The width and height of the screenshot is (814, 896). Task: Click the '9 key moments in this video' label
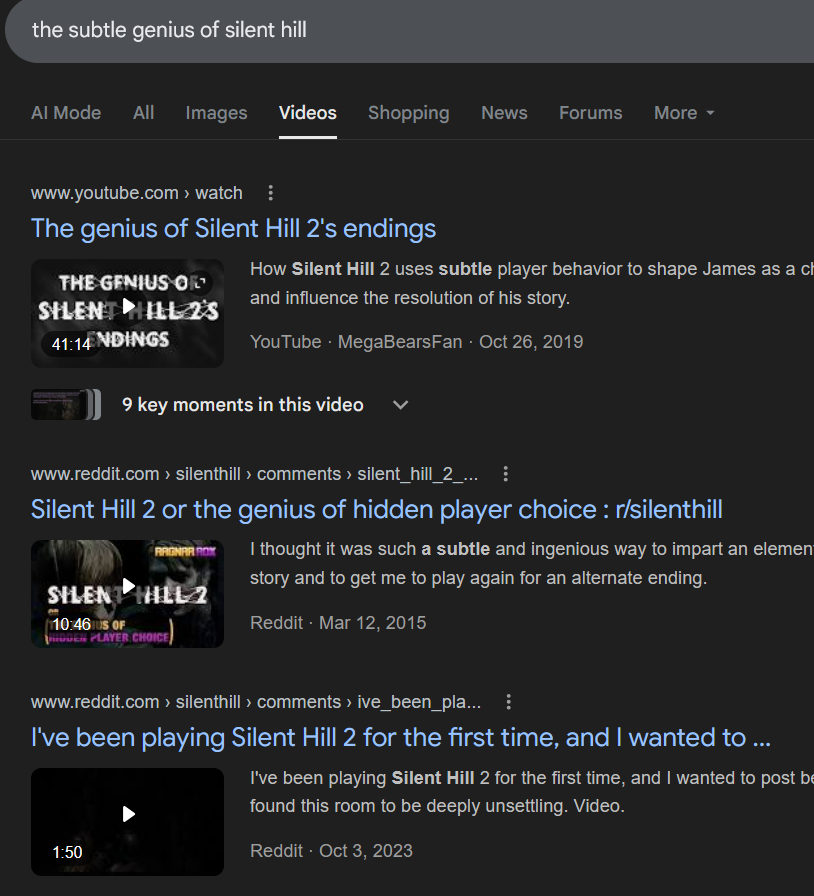(x=242, y=405)
